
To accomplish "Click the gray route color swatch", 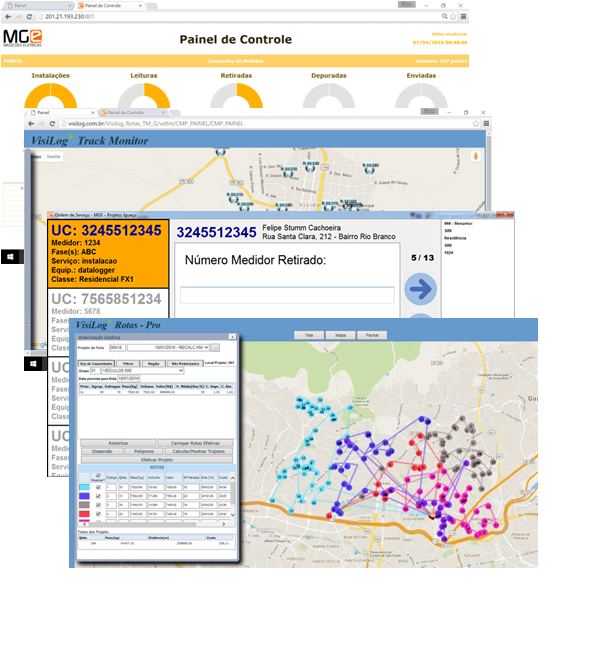I will click(84, 505).
